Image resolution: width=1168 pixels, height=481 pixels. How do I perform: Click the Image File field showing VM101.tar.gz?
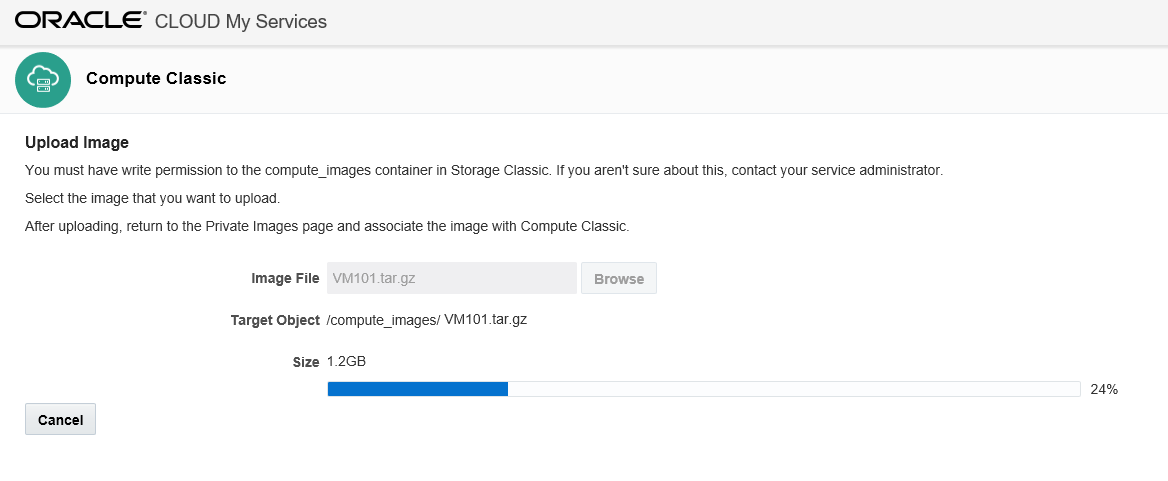pos(451,278)
